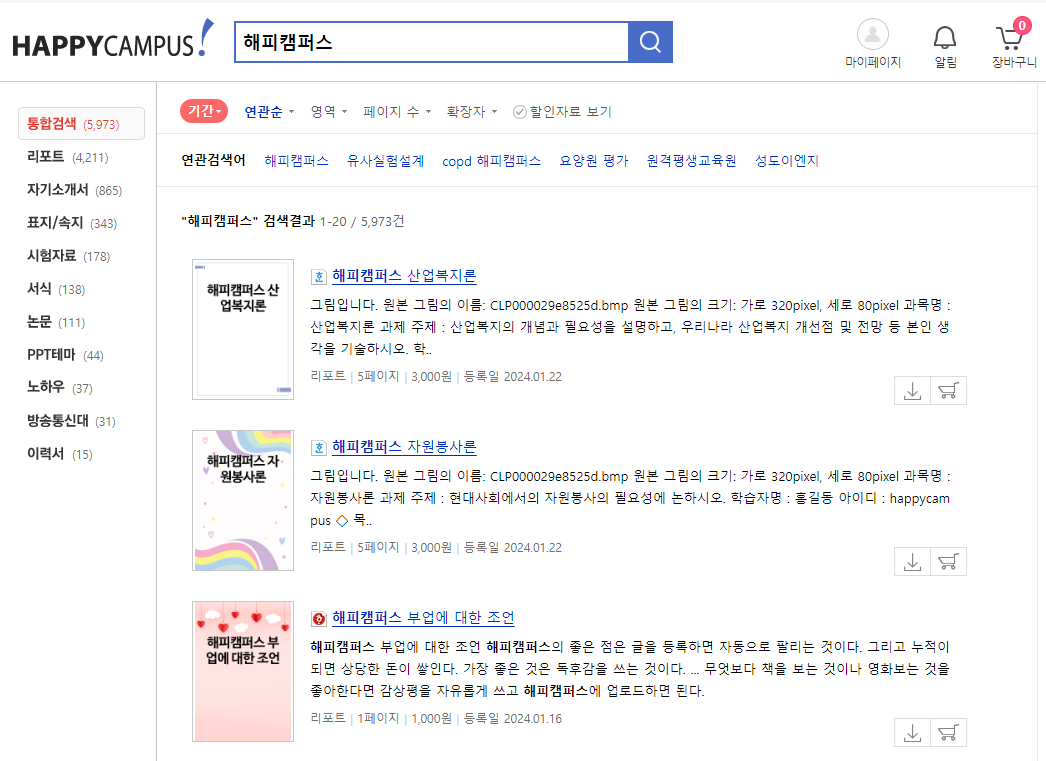1046x761 pixels.
Task: Download the 해피캠퍼스 산업복지론 document
Action: pyautogui.click(x=911, y=390)
